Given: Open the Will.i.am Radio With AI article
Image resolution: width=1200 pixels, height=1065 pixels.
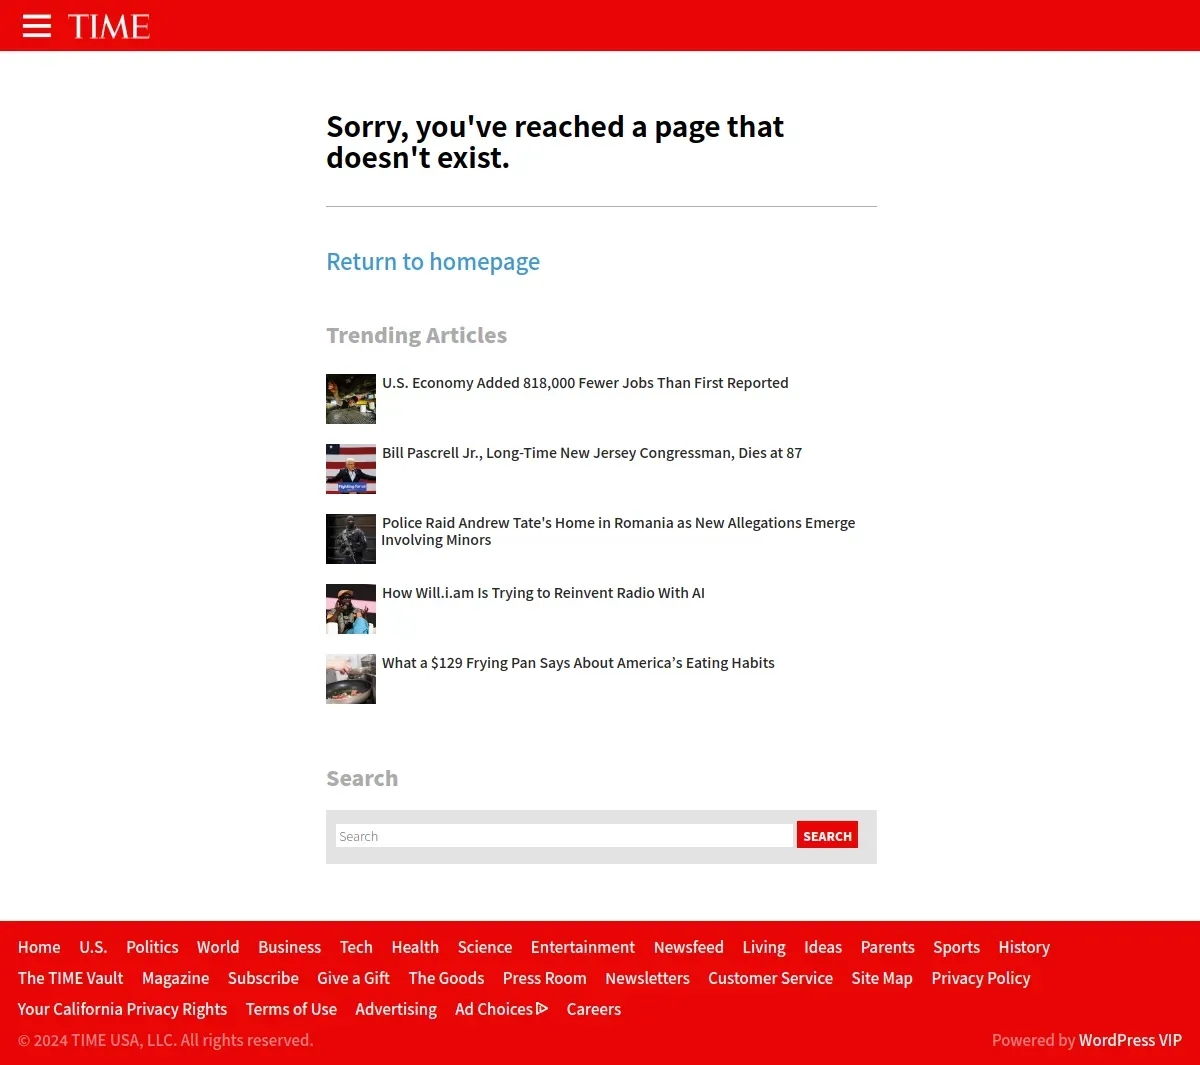Looking at the screenshot, I should click(543, 593).
